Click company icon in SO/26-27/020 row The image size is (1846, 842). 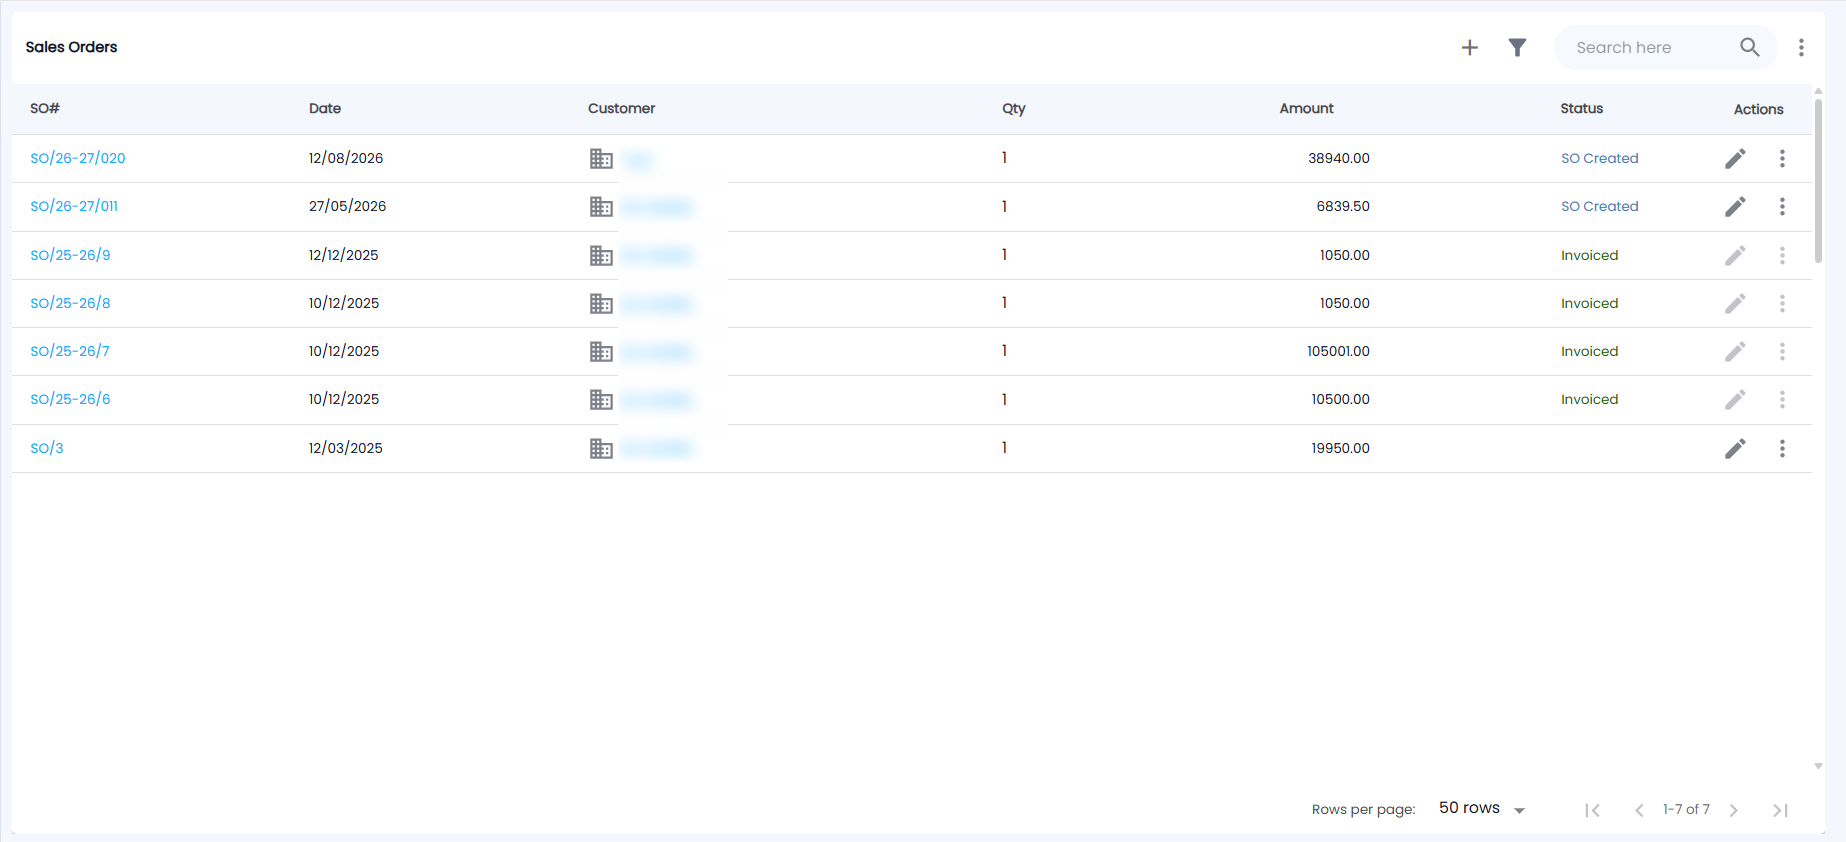pyautogui.click(x=601, y=158)
